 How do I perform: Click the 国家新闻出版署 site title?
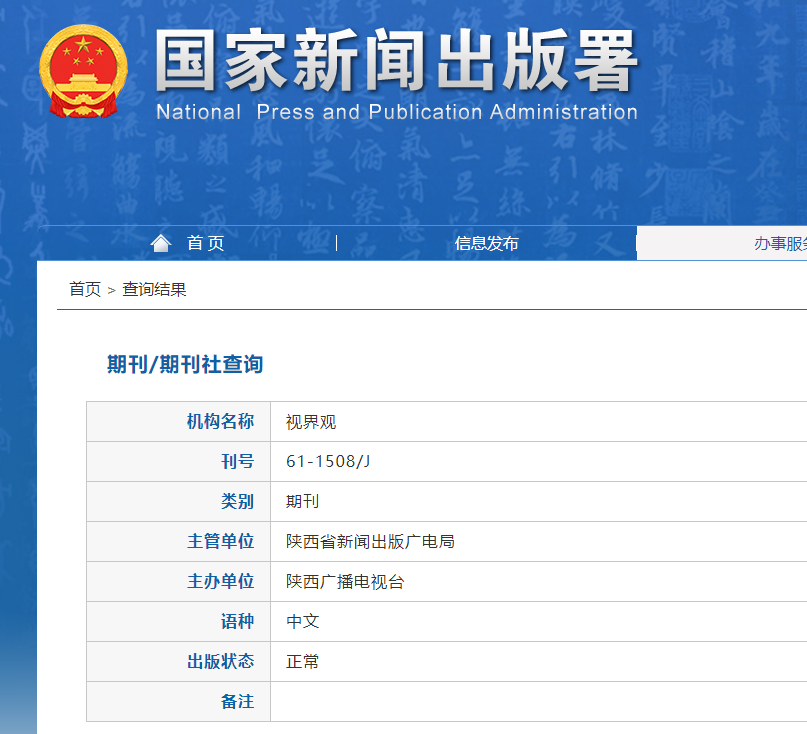pos(396,62)
